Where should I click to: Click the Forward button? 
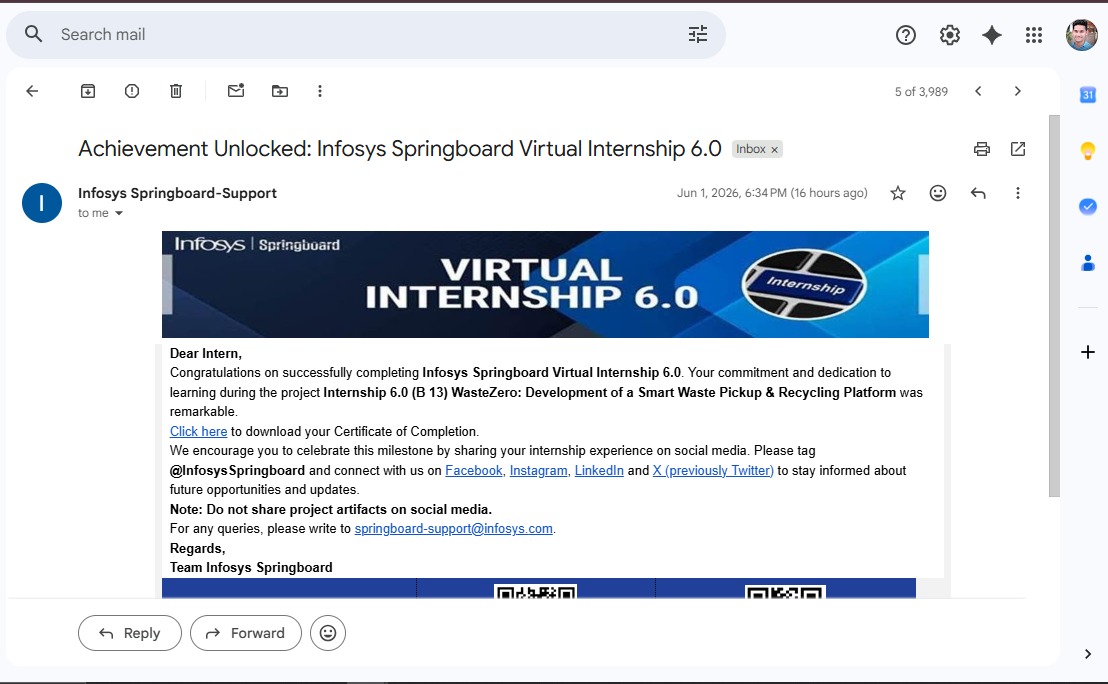click(246, 633)
